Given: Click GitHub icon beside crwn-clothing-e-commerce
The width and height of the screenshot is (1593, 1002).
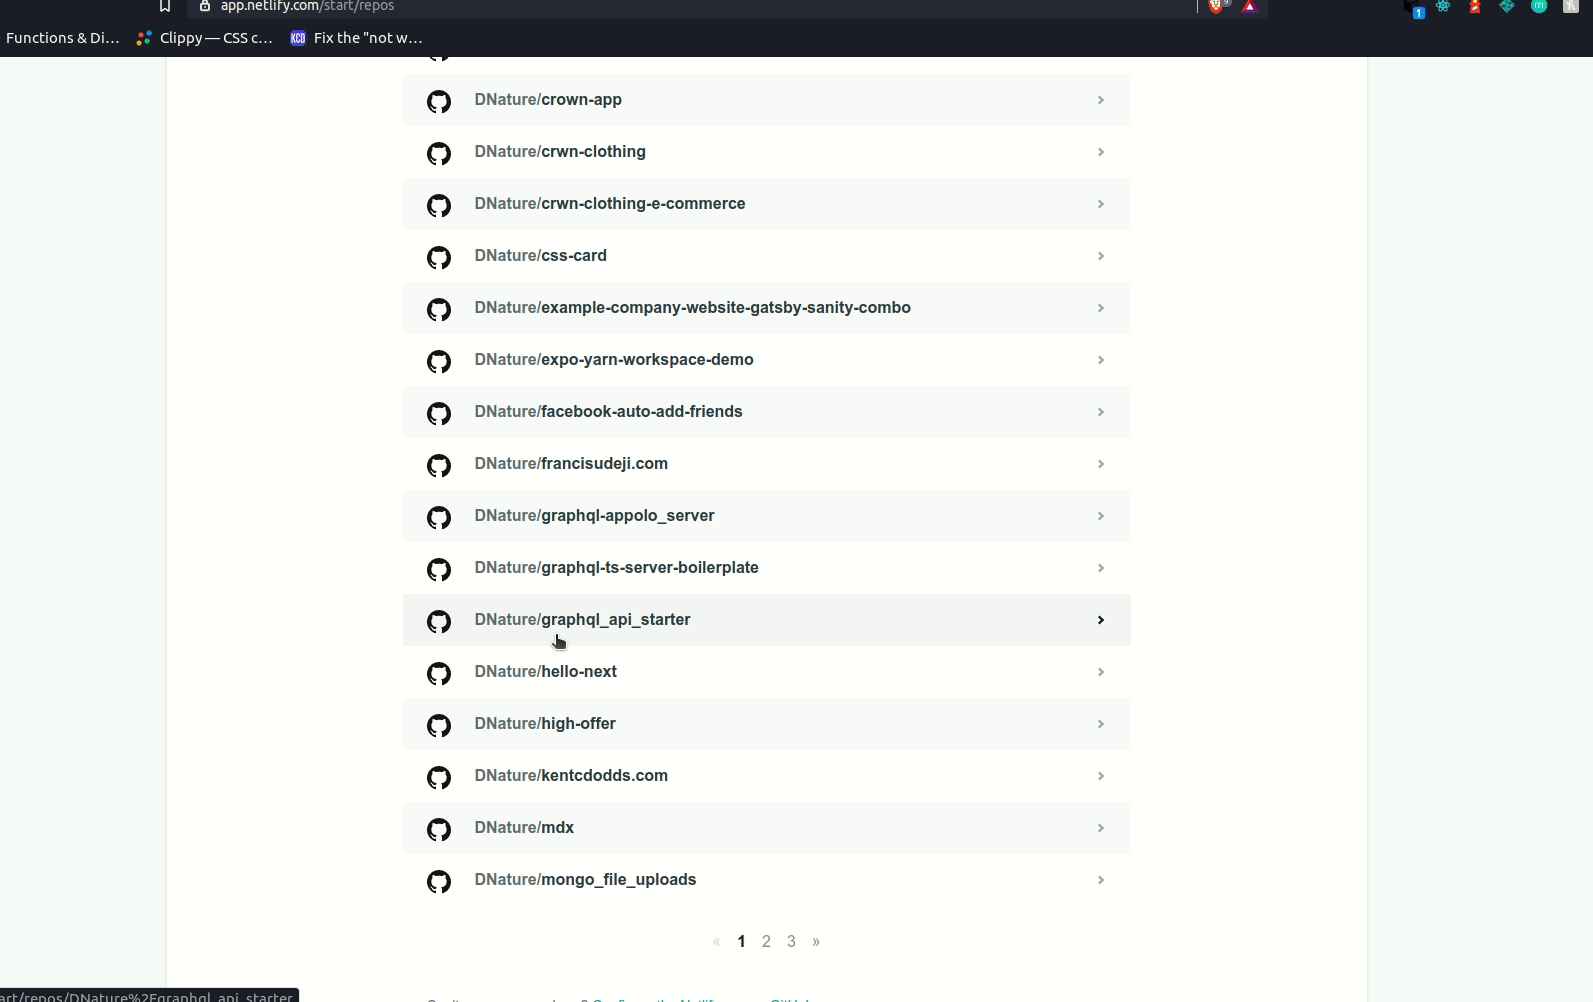Looking at the screenshot, I should tap(439, 205).
